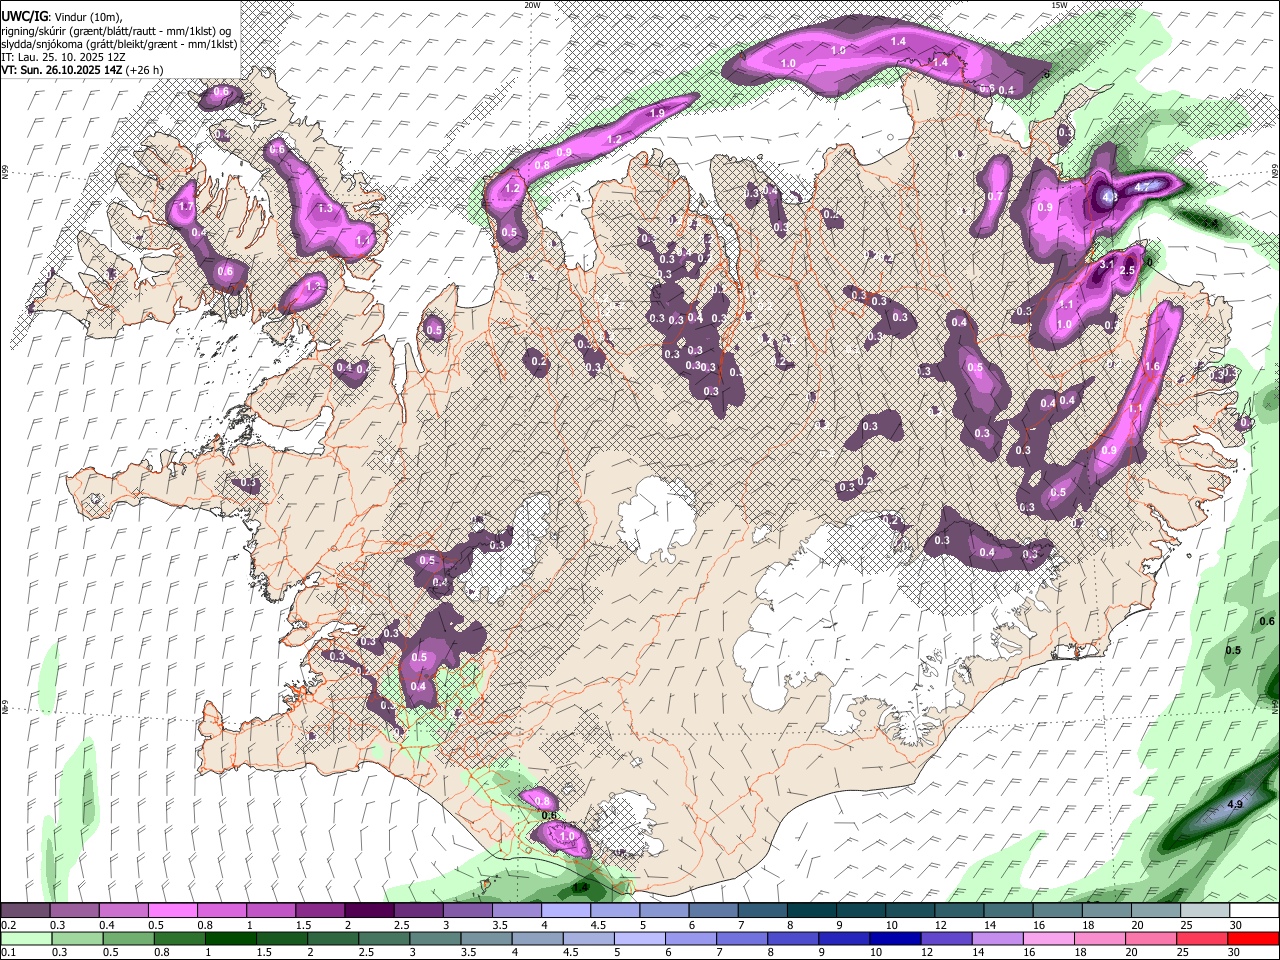Click the 3.1 snowfall value on the map
Screen dimensions: 1280x960
[x=1107, y=265]
